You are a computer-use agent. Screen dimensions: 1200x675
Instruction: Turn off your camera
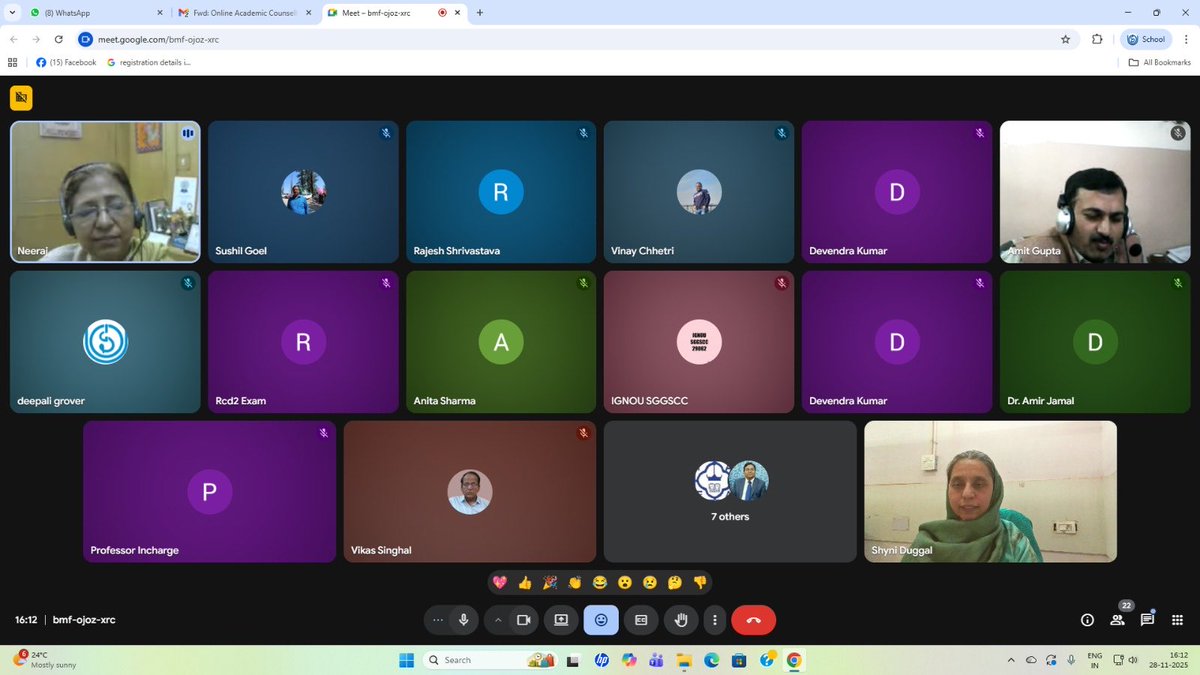(x=524, y=620)
